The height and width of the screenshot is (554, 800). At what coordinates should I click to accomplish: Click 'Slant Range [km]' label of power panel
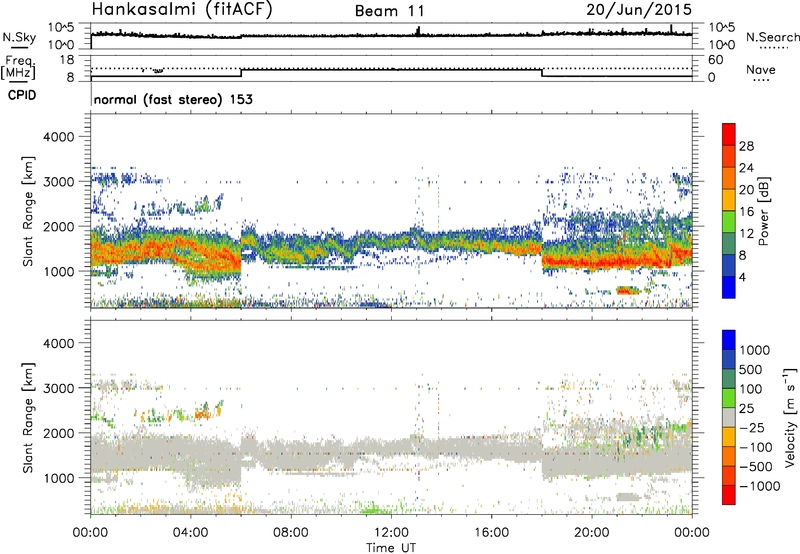click(x=28, y=211)
